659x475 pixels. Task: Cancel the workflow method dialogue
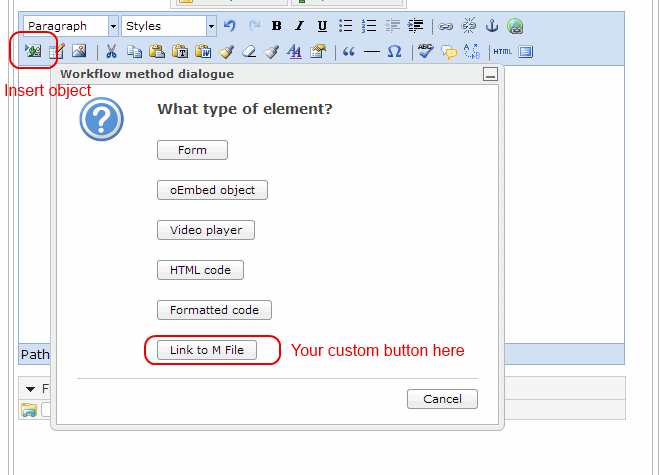click(442, 399)
